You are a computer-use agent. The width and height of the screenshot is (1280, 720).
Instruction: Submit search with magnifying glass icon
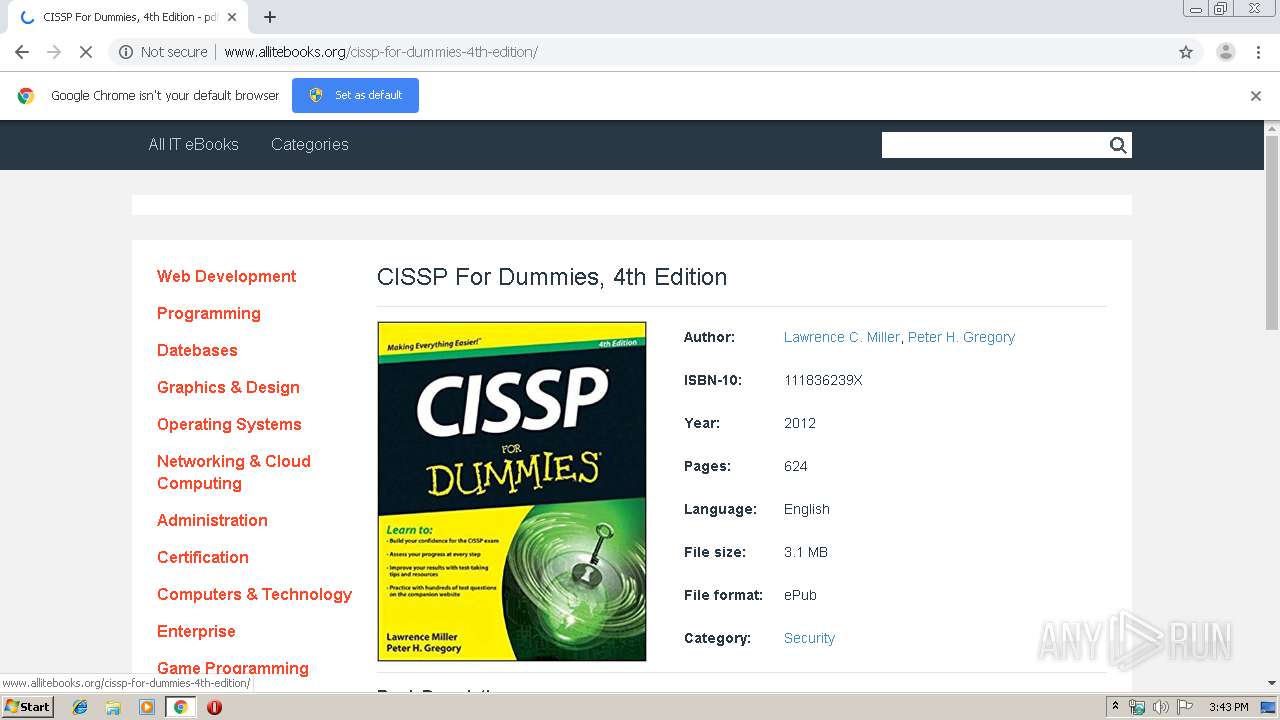tap(1118, 145)
